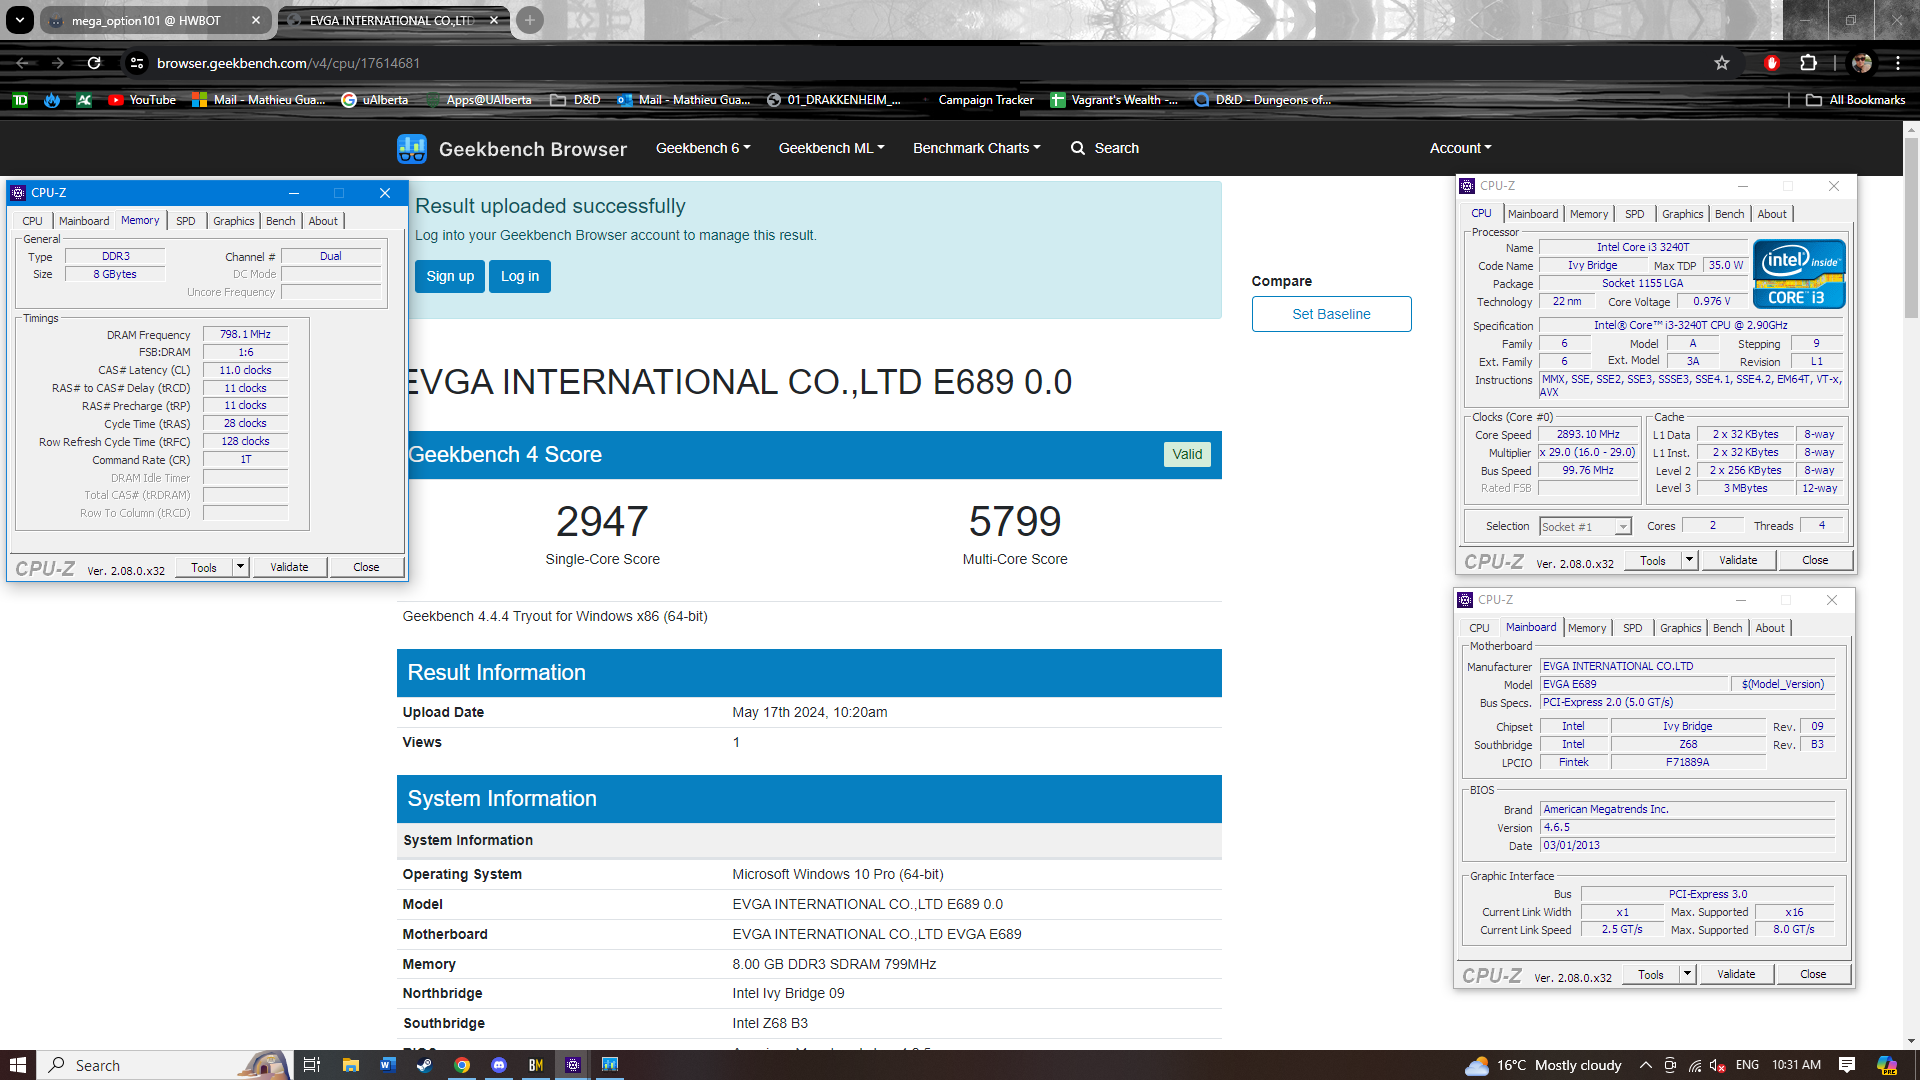1920x1080 pixels.
Task: Open File Explorer from taskbar
Action: point(351,1065)
